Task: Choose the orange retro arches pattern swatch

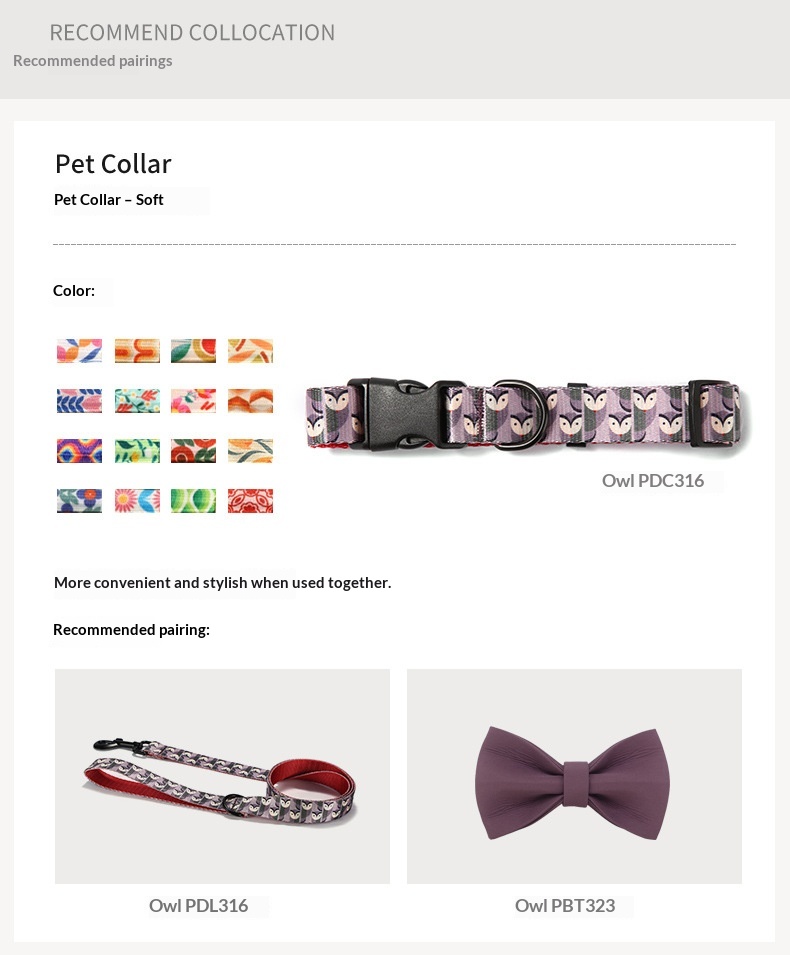Action: pyautogui.click(x=137, y=351)
